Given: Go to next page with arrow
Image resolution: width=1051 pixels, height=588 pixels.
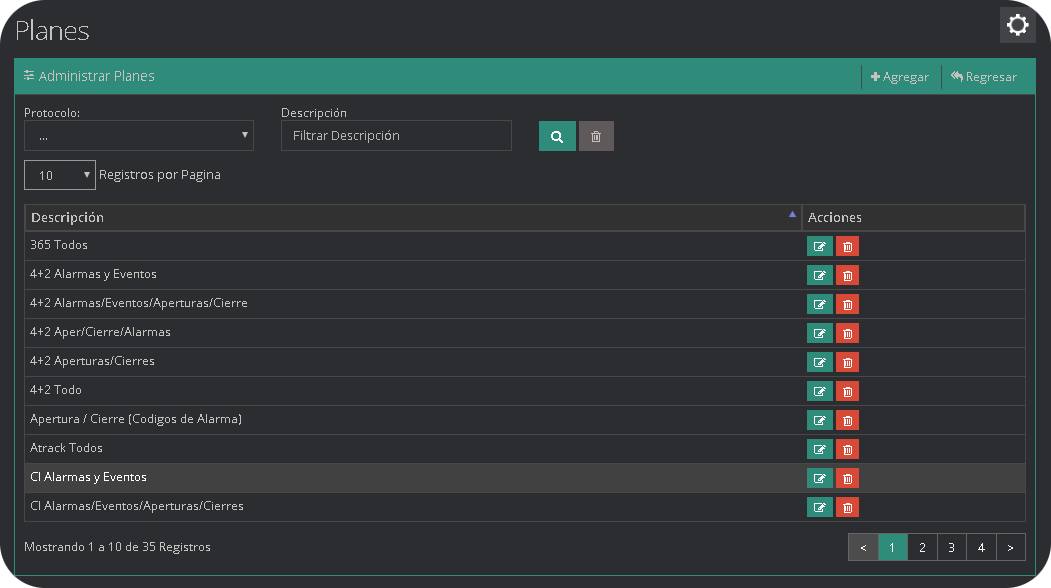Looking at the screenshot, I should (x=1011, y=547).
